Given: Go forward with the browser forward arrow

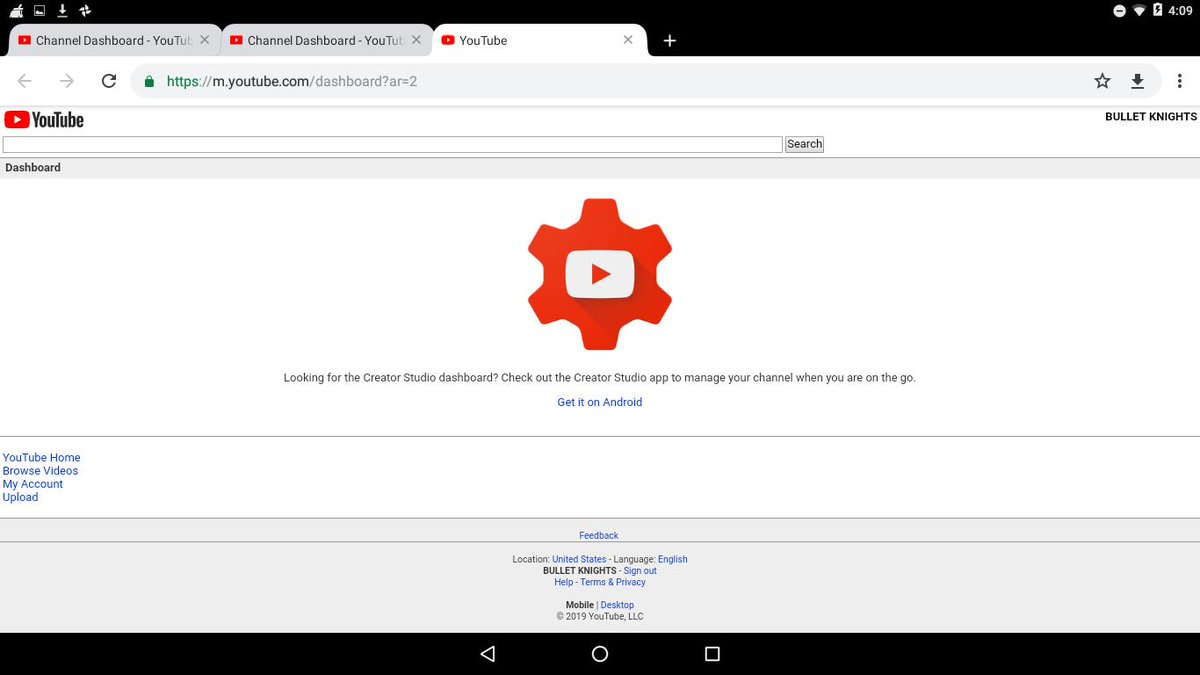Looking at the screenshot, I should click(x=67, y=81).
